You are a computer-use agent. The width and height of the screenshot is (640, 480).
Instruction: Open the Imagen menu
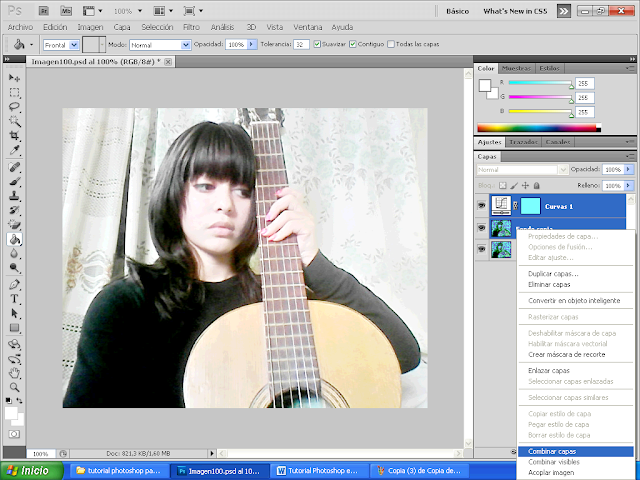click(90, 27)
